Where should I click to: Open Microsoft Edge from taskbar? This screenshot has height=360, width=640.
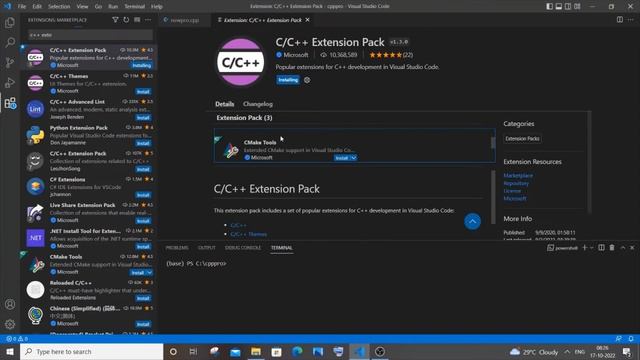pos(297,351)
